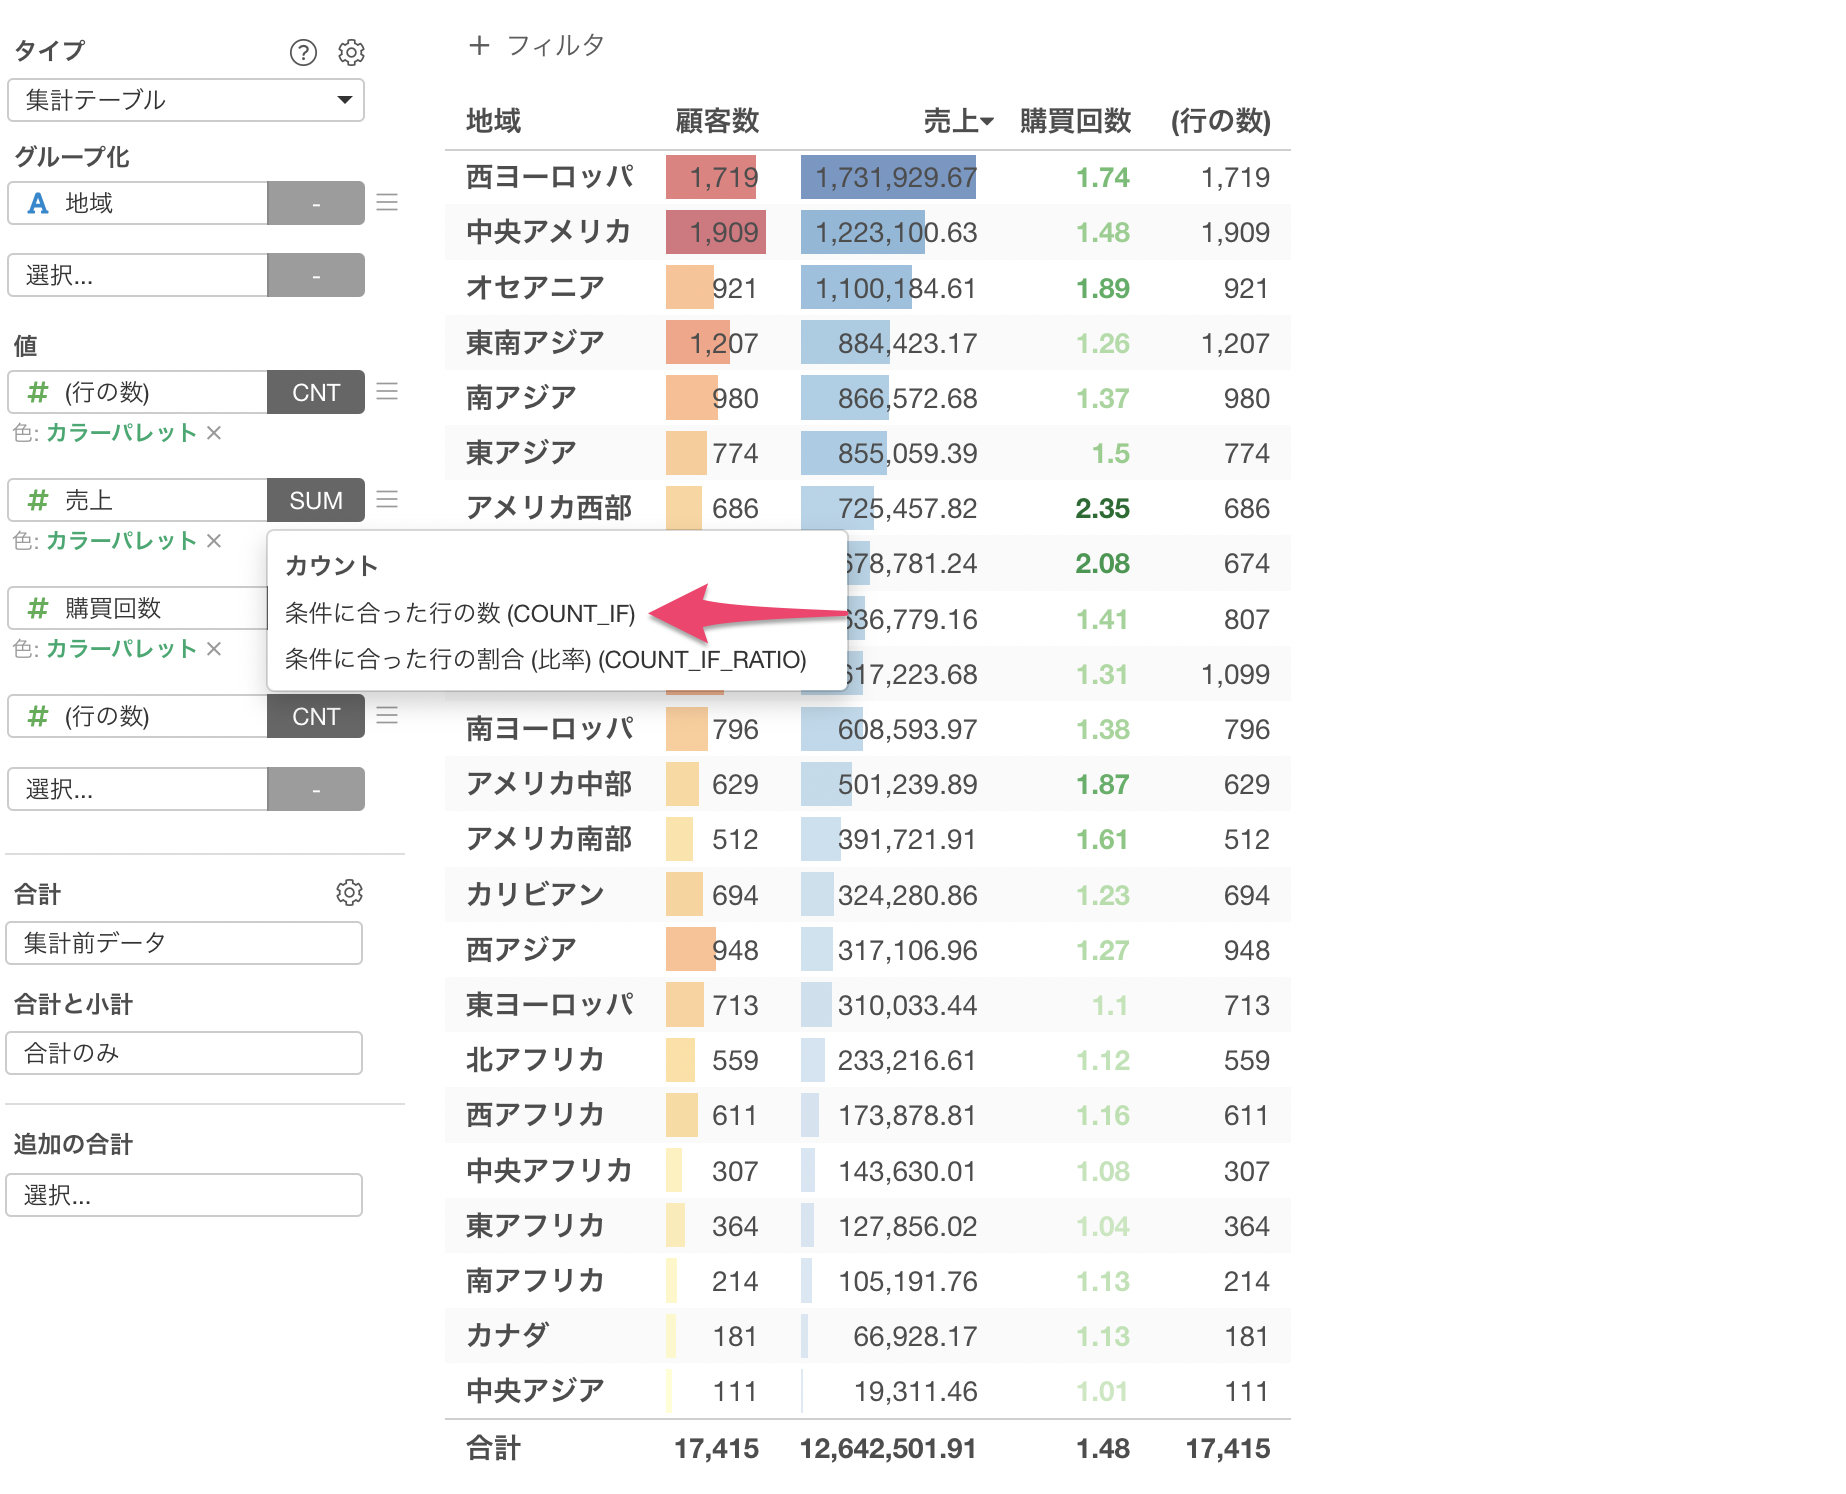Open the 追加の合計 選択... dropdown
This screenshot has height=1494, width=1846.
[x=184, y=1195]
